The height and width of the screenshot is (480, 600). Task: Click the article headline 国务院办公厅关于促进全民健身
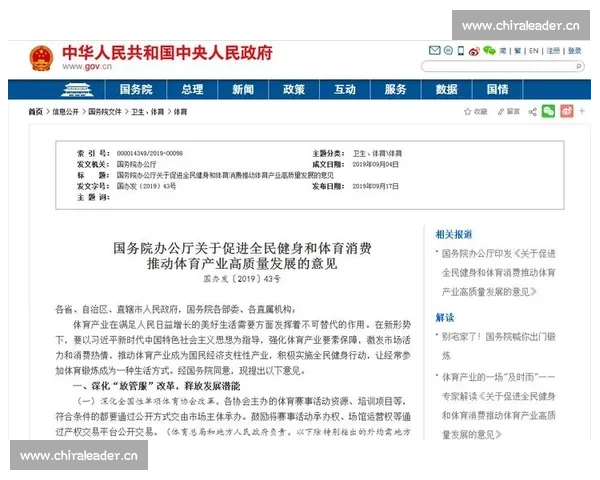coord(242,256)
